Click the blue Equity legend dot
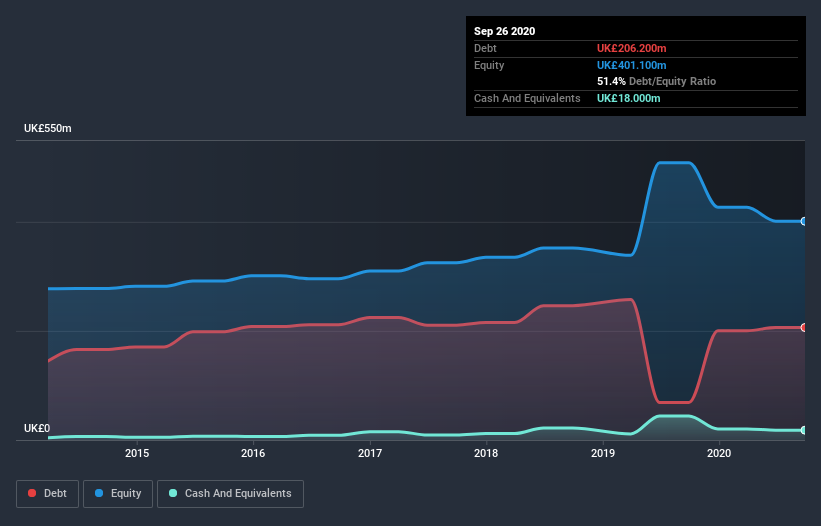Screen dimensions: 821x526 (99, 493)
